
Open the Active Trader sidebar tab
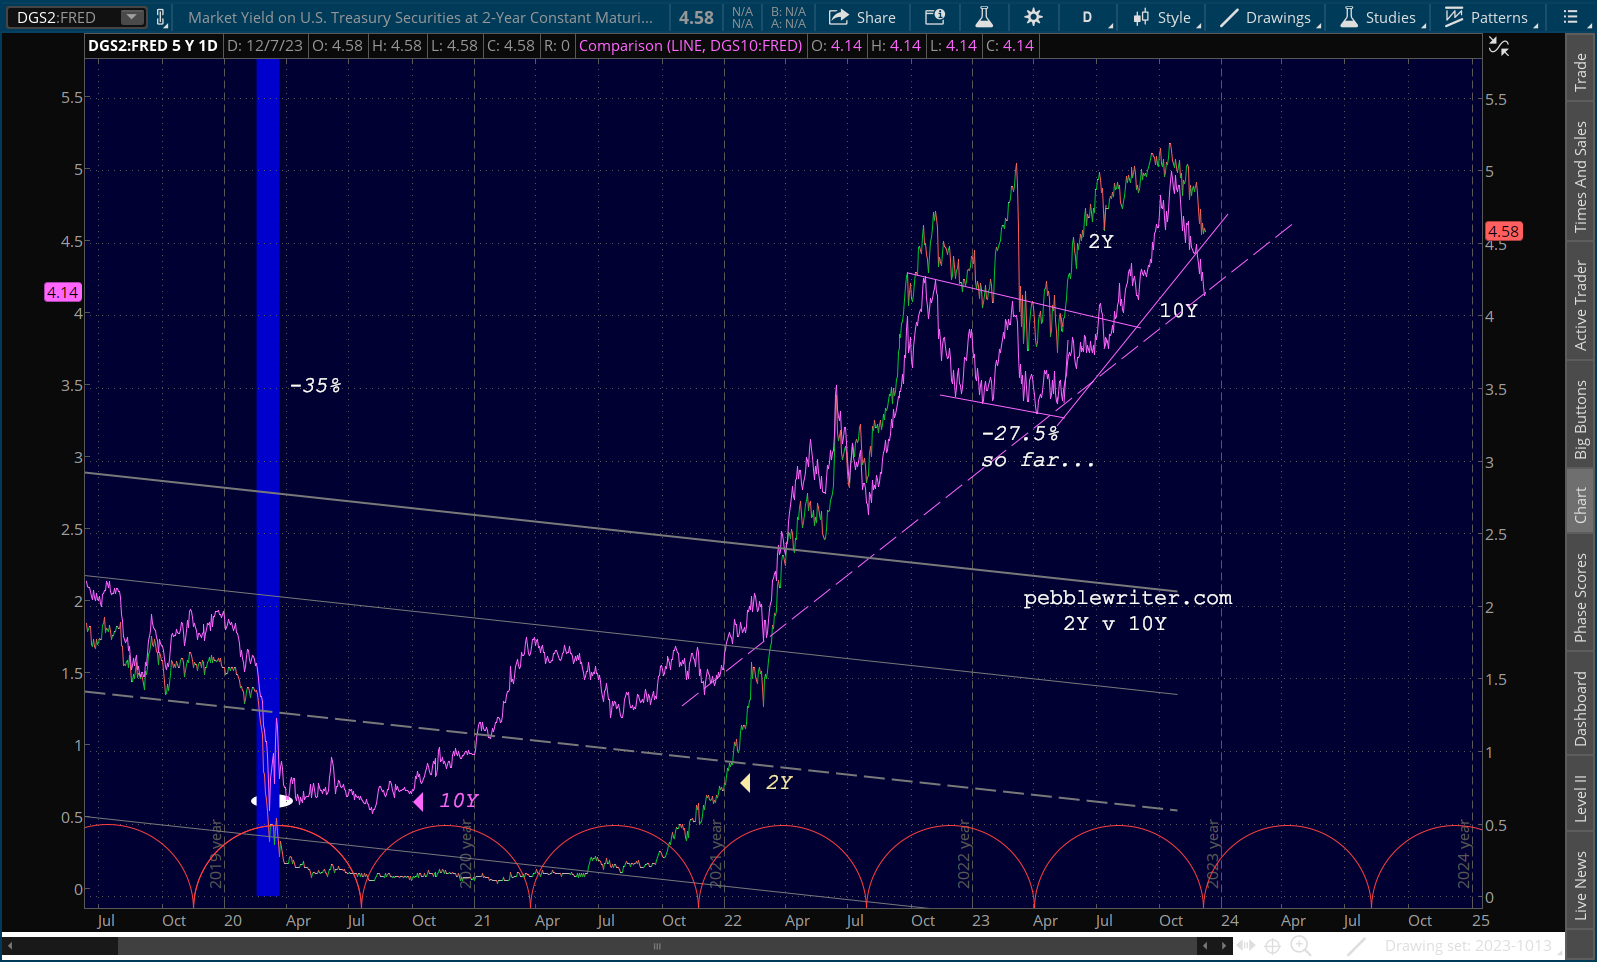(x=1580, y=305)
